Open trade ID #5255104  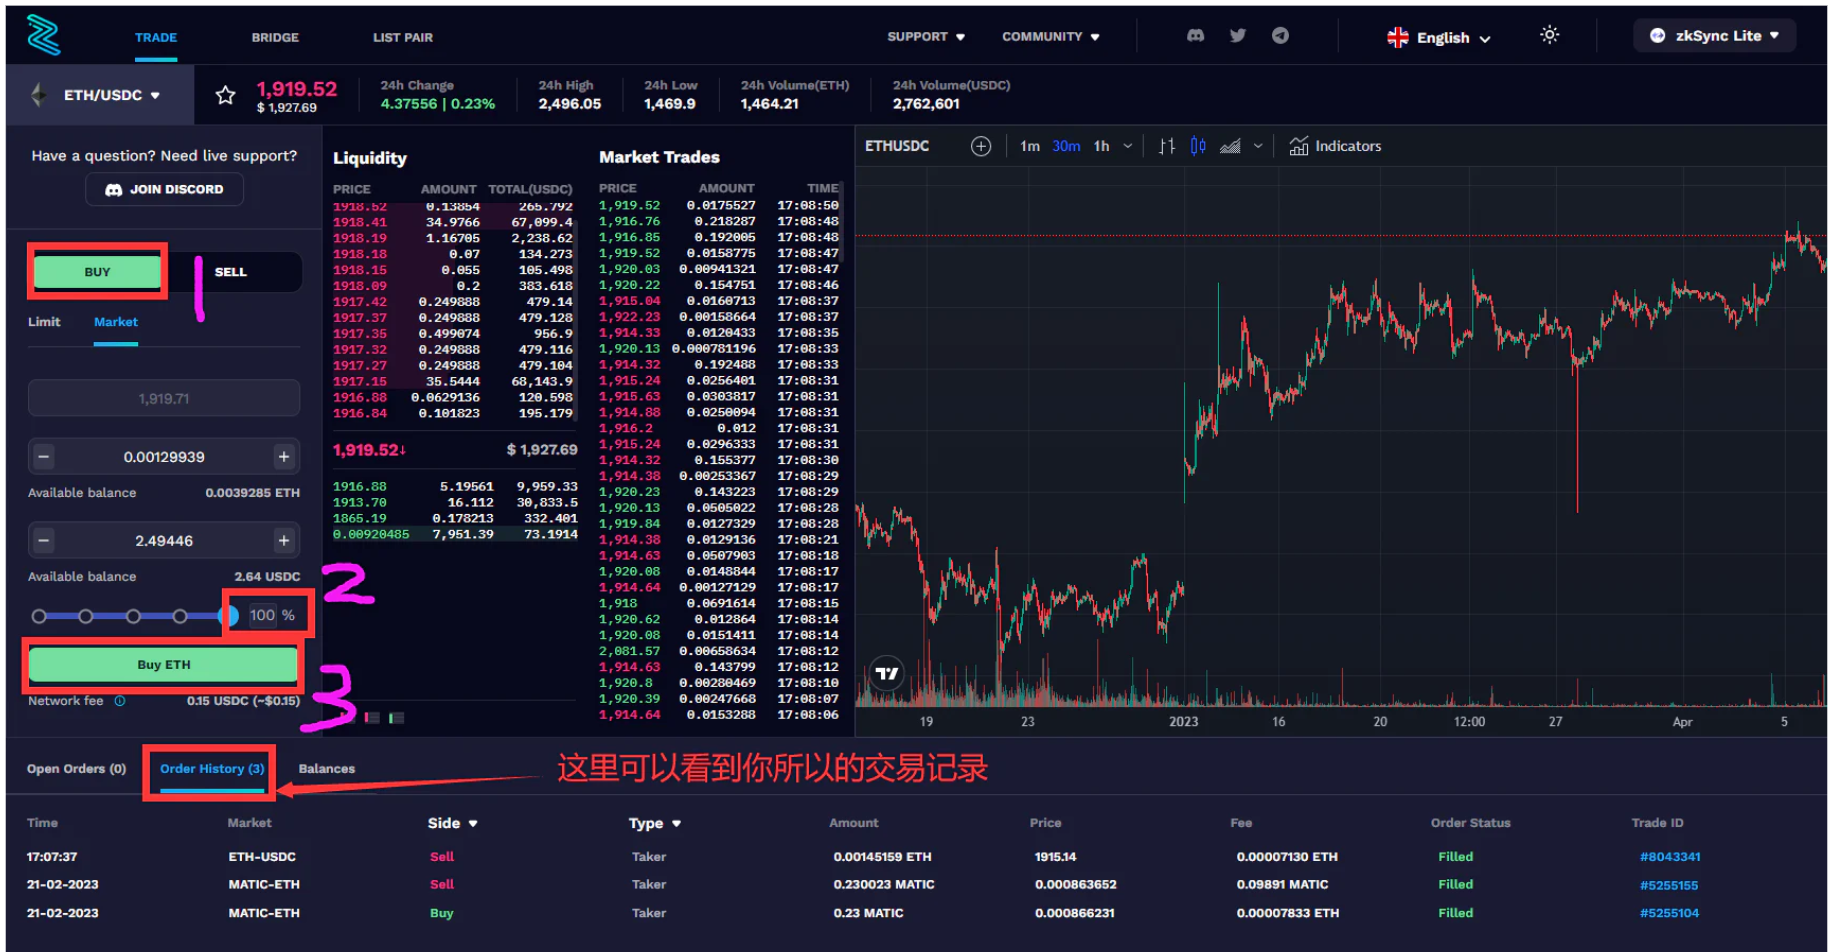pyautogui.click(x=1669, y=913)
